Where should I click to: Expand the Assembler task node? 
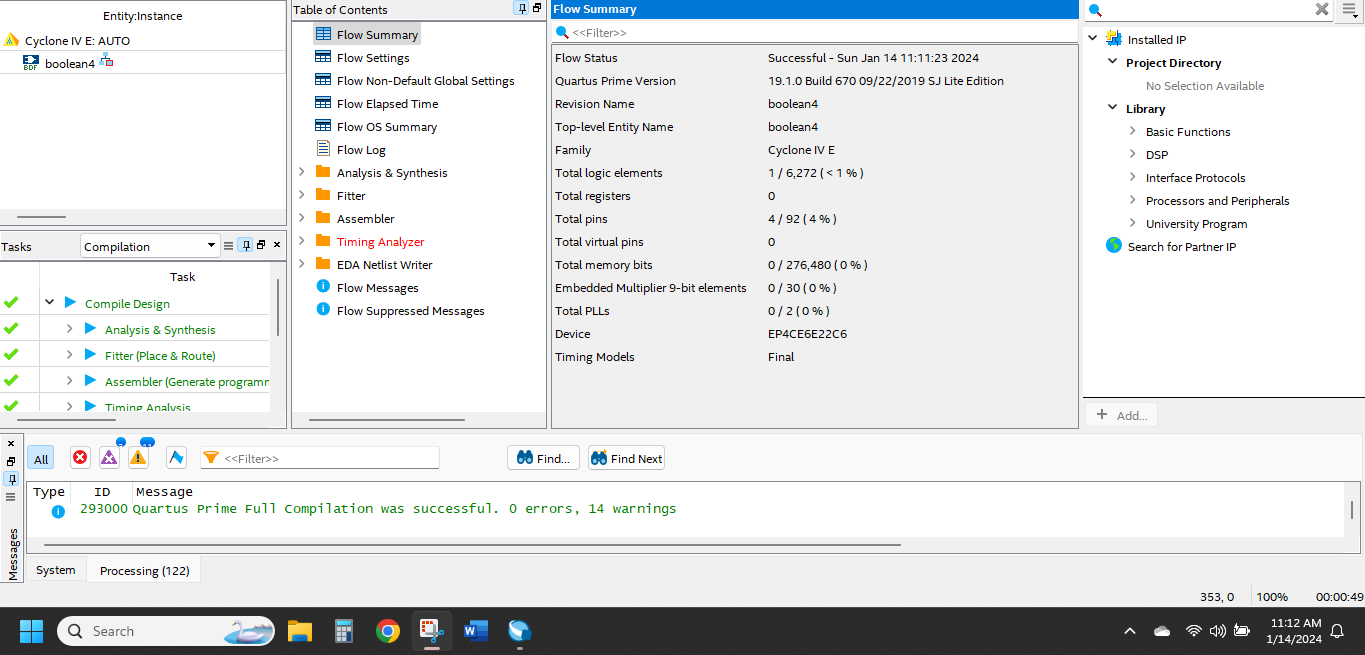click(69, 380)
